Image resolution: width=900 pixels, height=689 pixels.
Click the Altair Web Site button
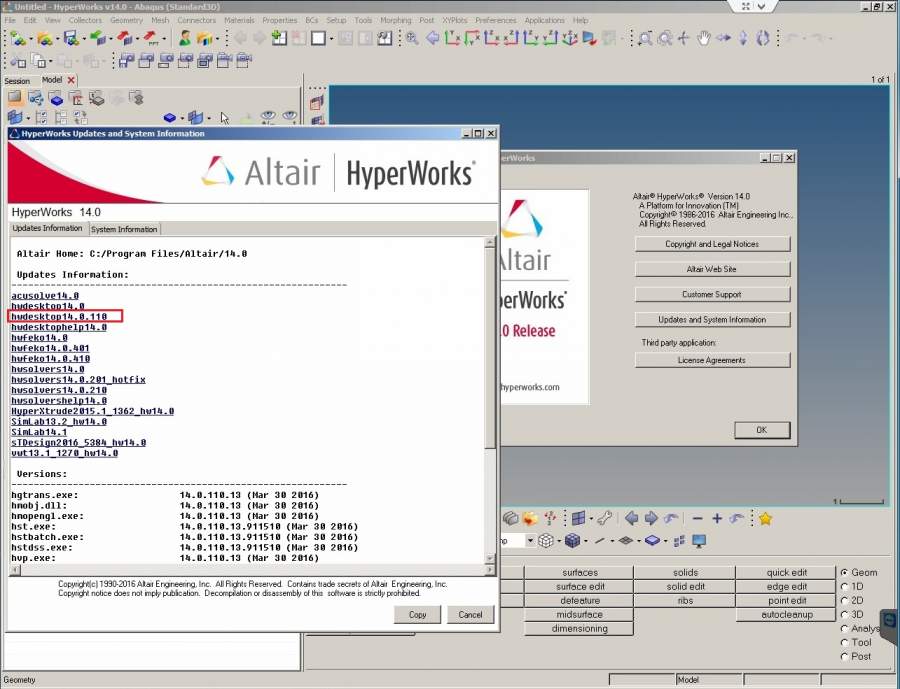pos(712,269)
